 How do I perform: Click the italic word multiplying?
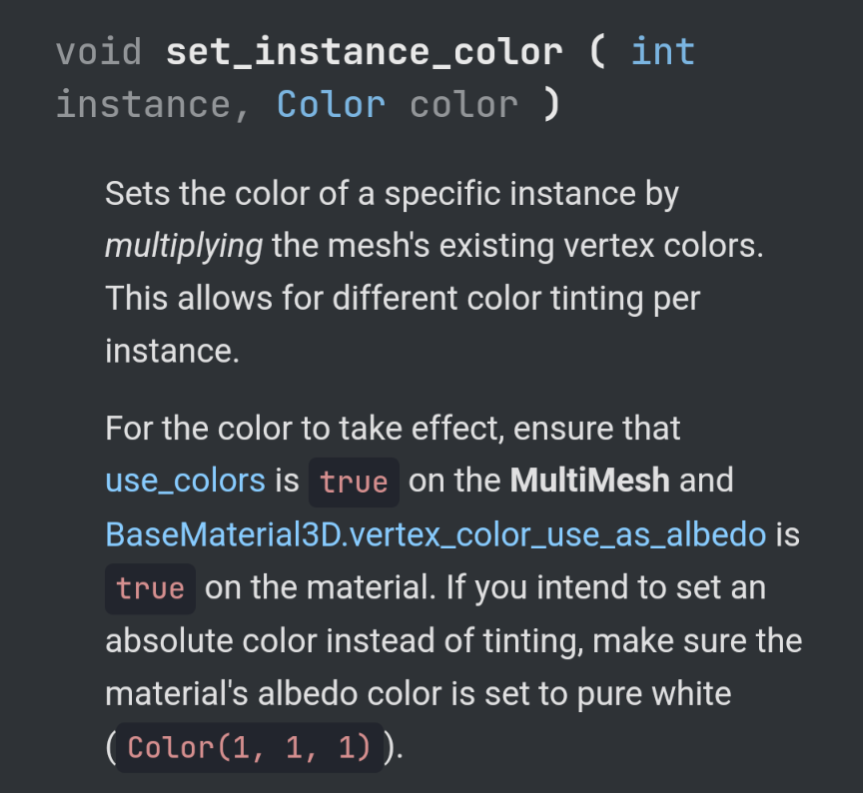coord(184,246)
